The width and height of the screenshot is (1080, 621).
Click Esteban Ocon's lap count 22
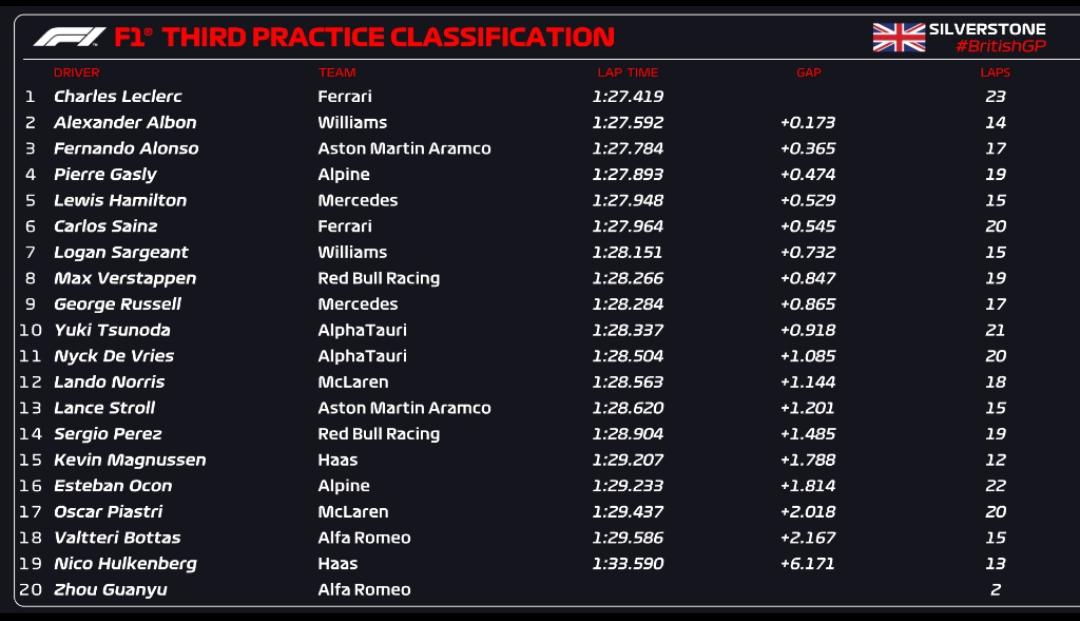pyautogui.click(x=995, y=486)
